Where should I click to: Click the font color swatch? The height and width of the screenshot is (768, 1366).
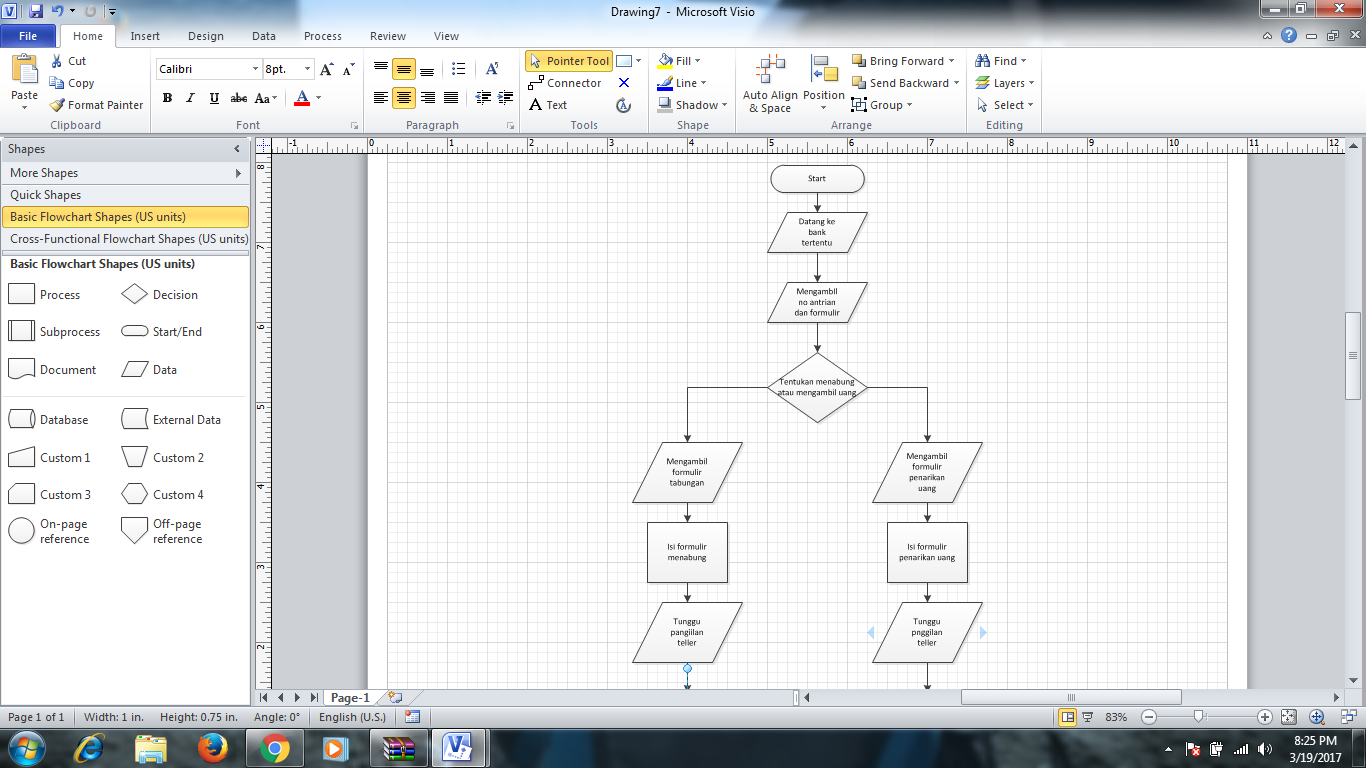tap(303, 98)
